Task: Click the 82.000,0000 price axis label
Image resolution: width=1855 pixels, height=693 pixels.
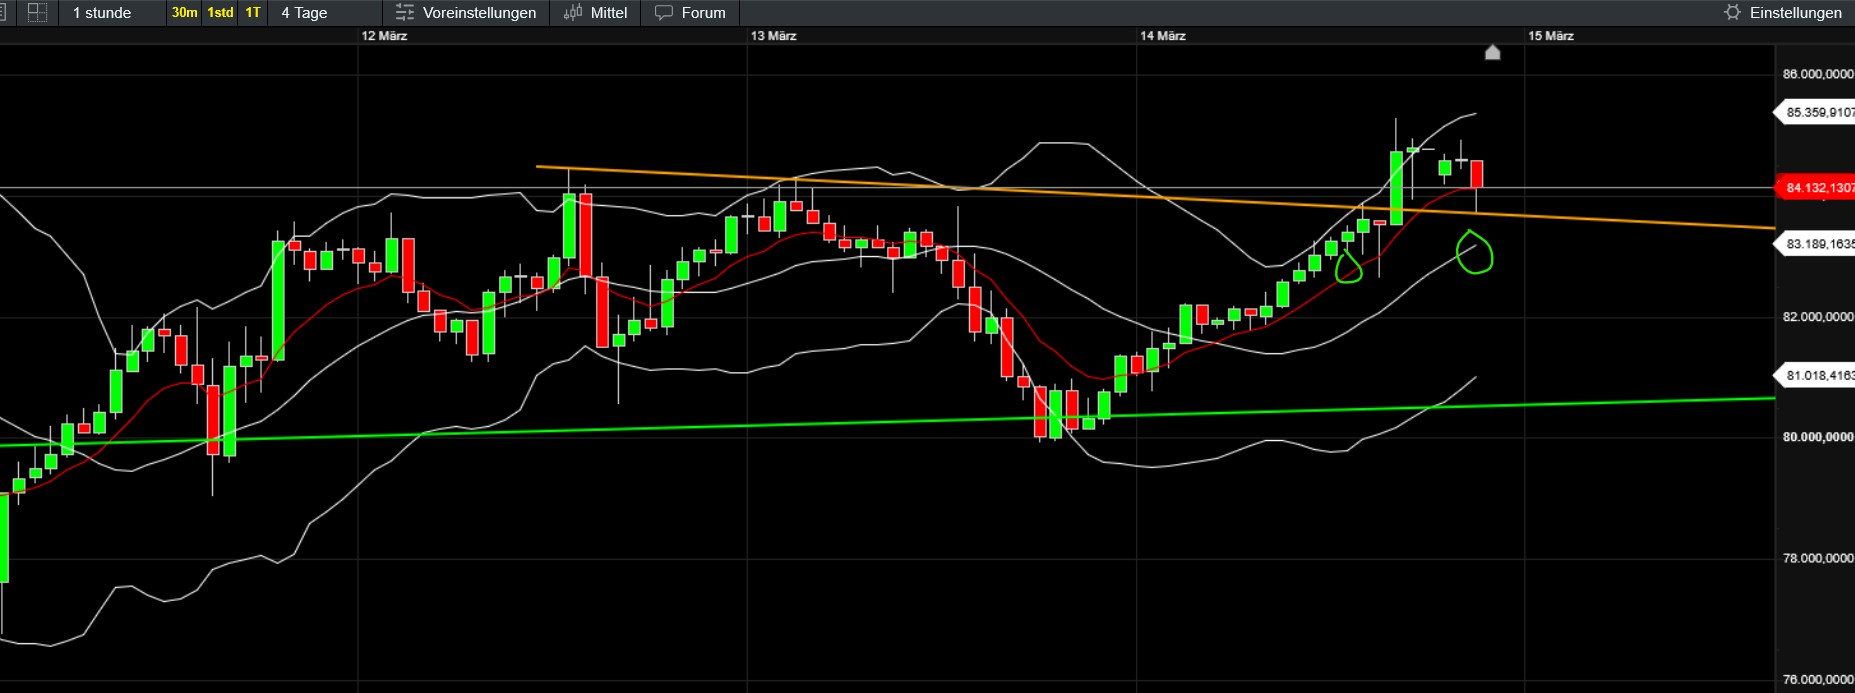Action: click(1818, 317)
